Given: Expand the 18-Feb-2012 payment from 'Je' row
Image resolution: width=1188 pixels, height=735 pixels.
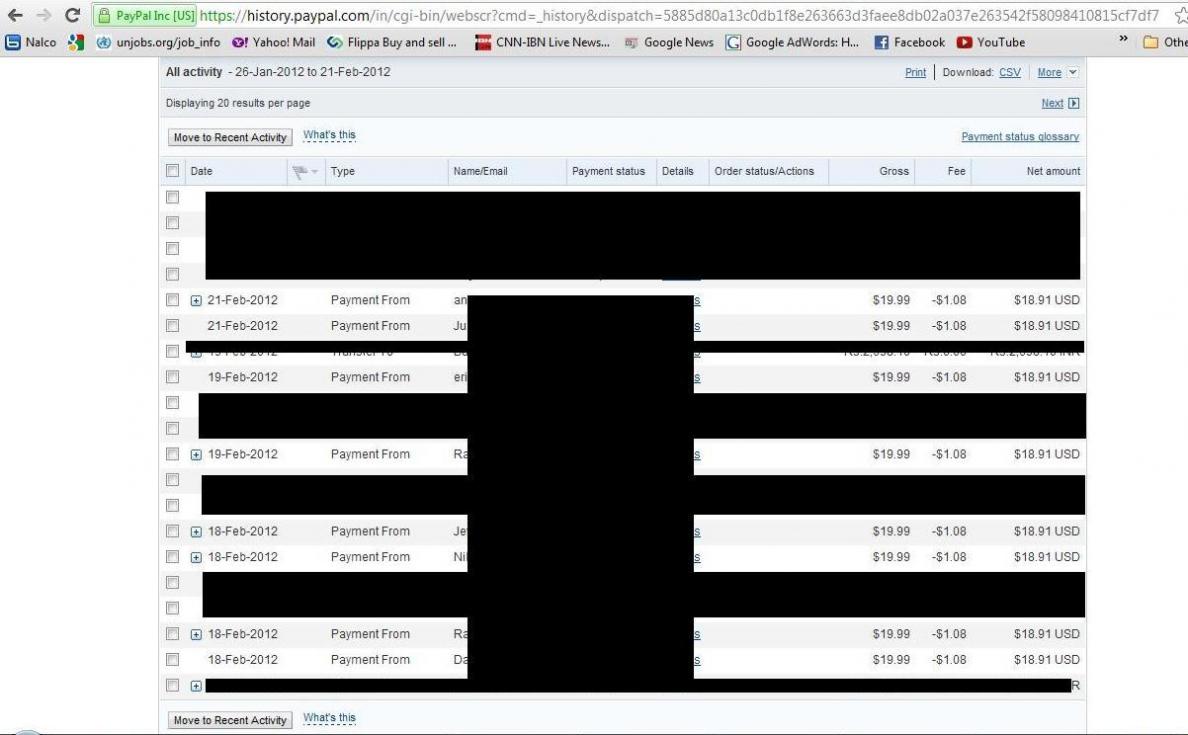Looking at the screenshot, I should pyautogui.click(x=196, y=532).
